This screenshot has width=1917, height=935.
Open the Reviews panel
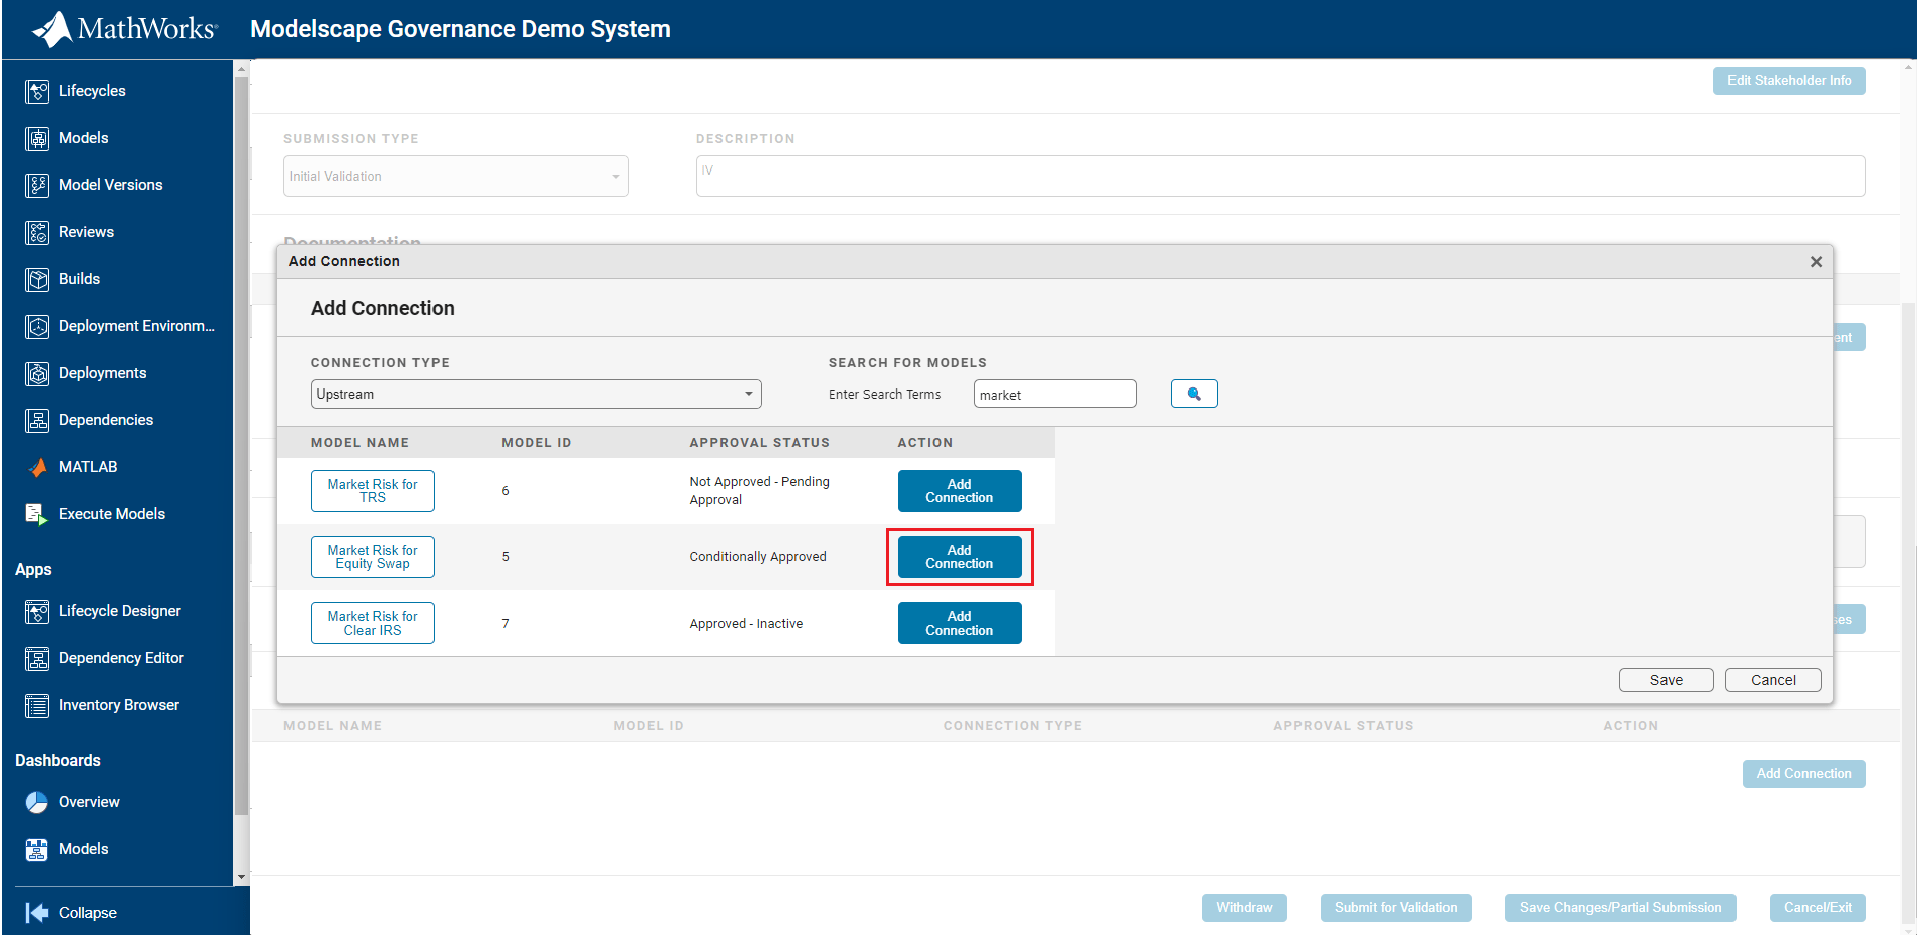coord(85,231)
